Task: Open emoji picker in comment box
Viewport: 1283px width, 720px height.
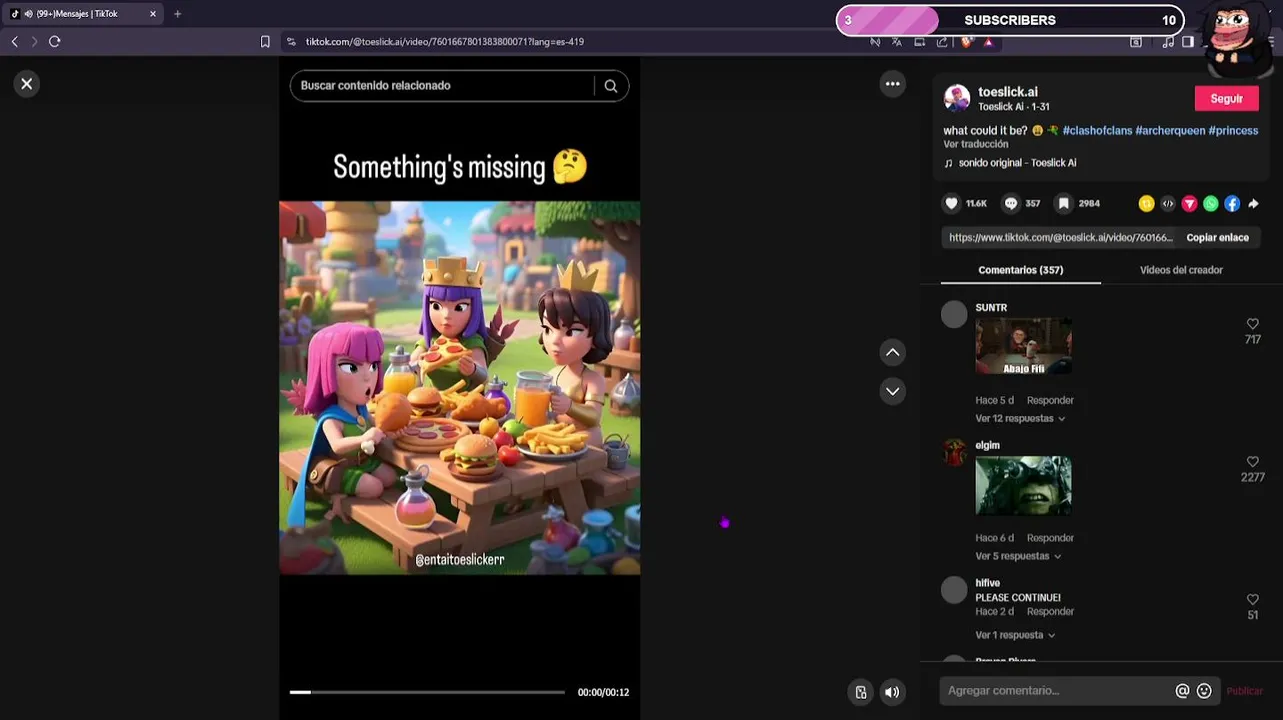Action: [x=1204, y=691]
